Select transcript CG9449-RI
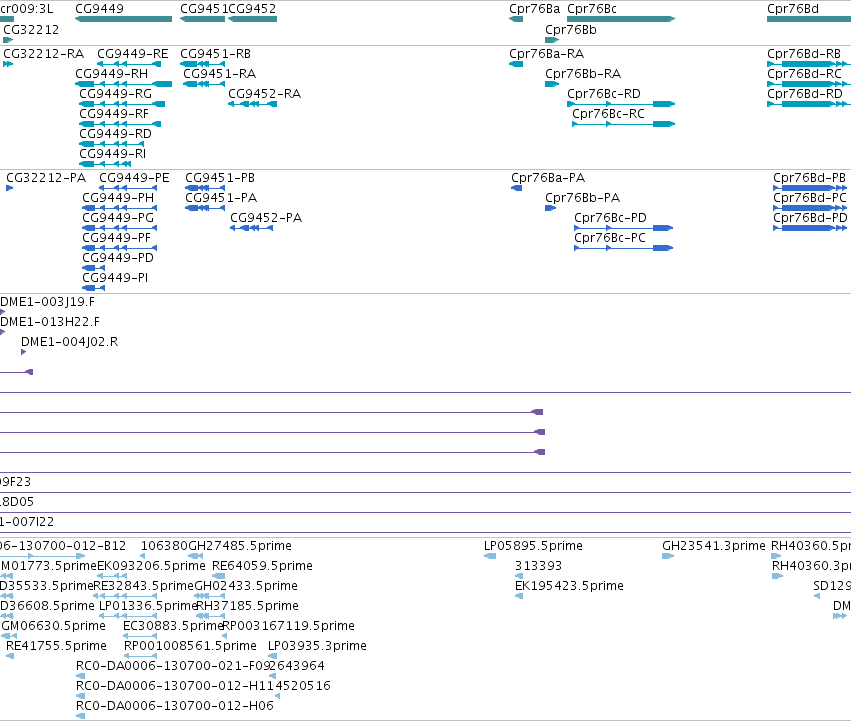 click(x=113, y=154)
